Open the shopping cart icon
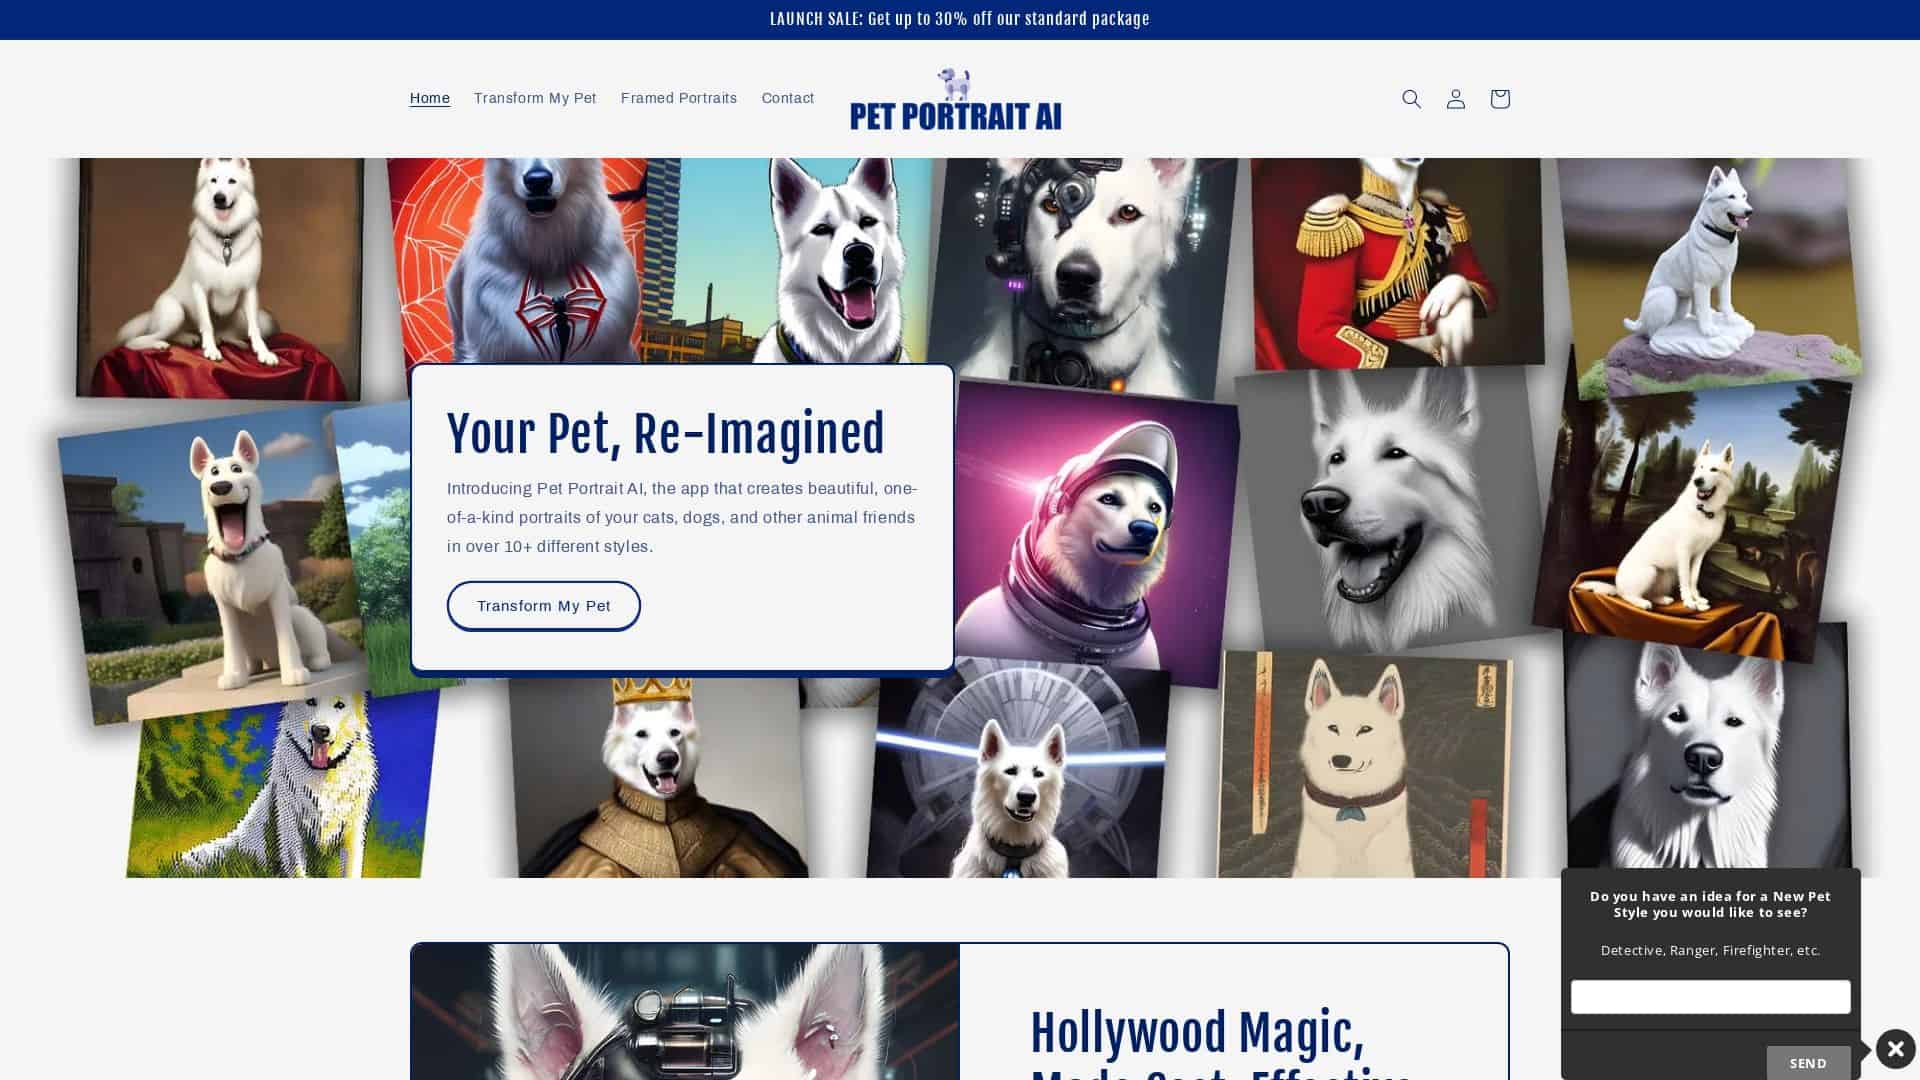The width and height of the screenshot is (1920, 1080). 1499,99
